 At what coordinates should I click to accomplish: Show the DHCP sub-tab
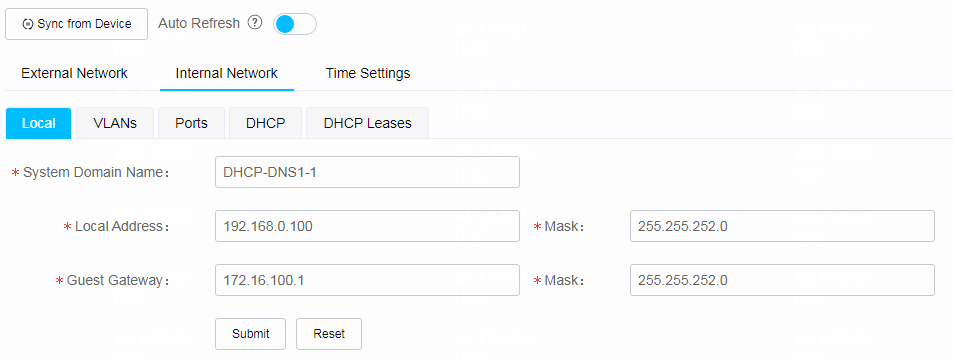pos(266,123)
